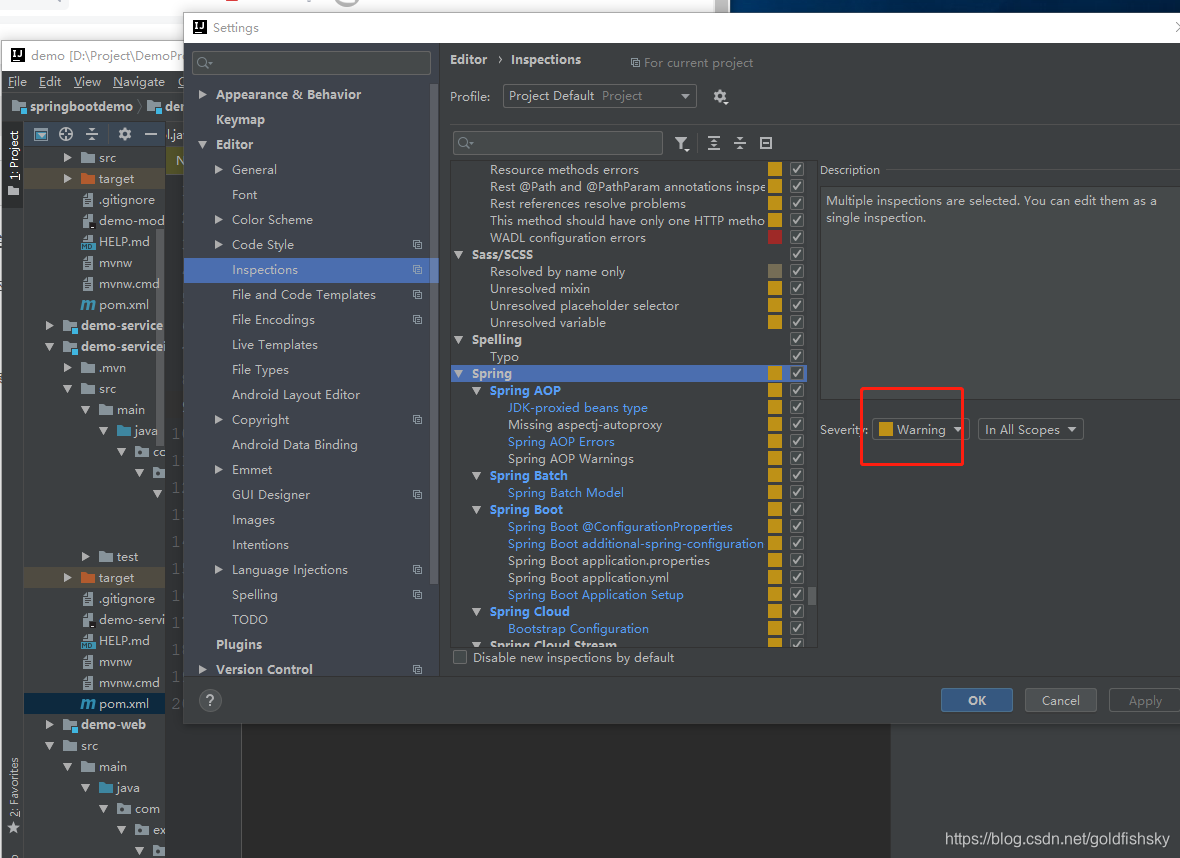Click the OK button

976,700
